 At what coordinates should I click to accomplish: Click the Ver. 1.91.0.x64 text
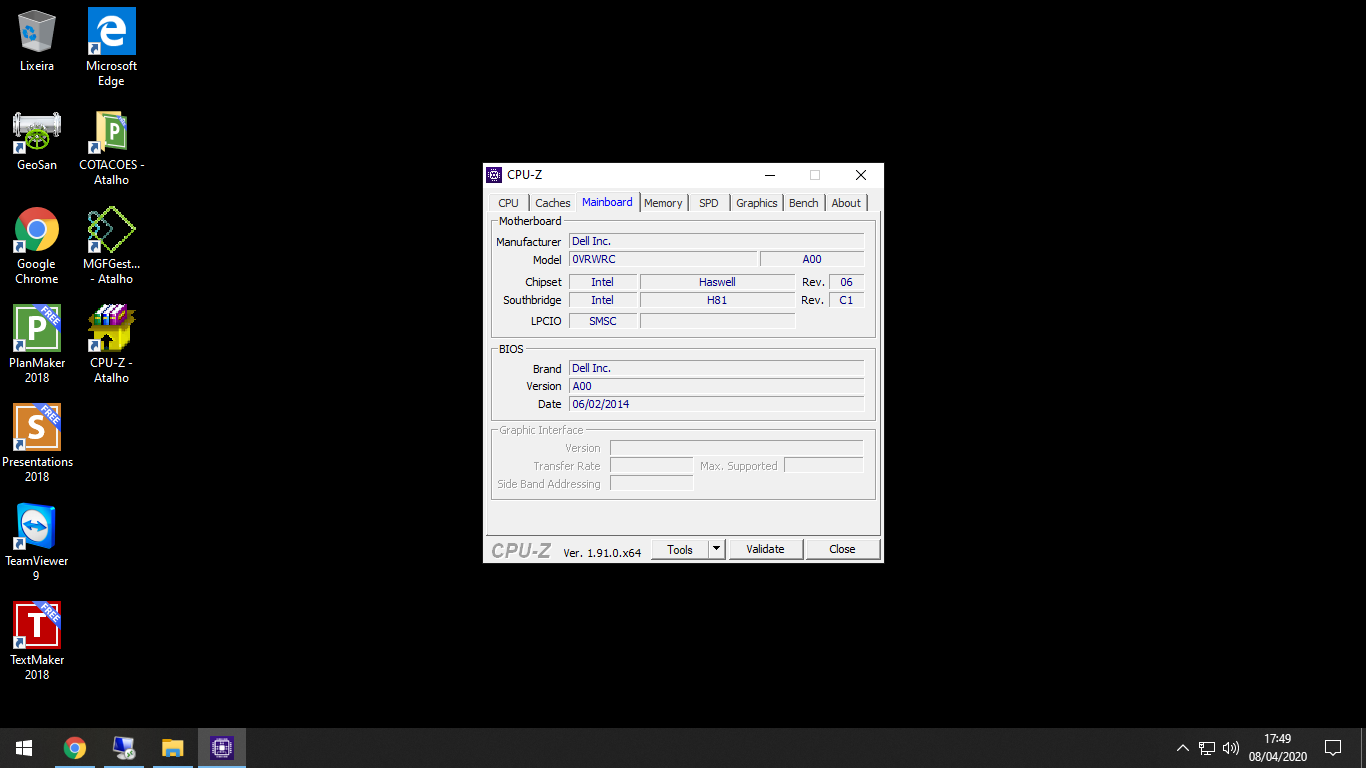tap(602, 552)
